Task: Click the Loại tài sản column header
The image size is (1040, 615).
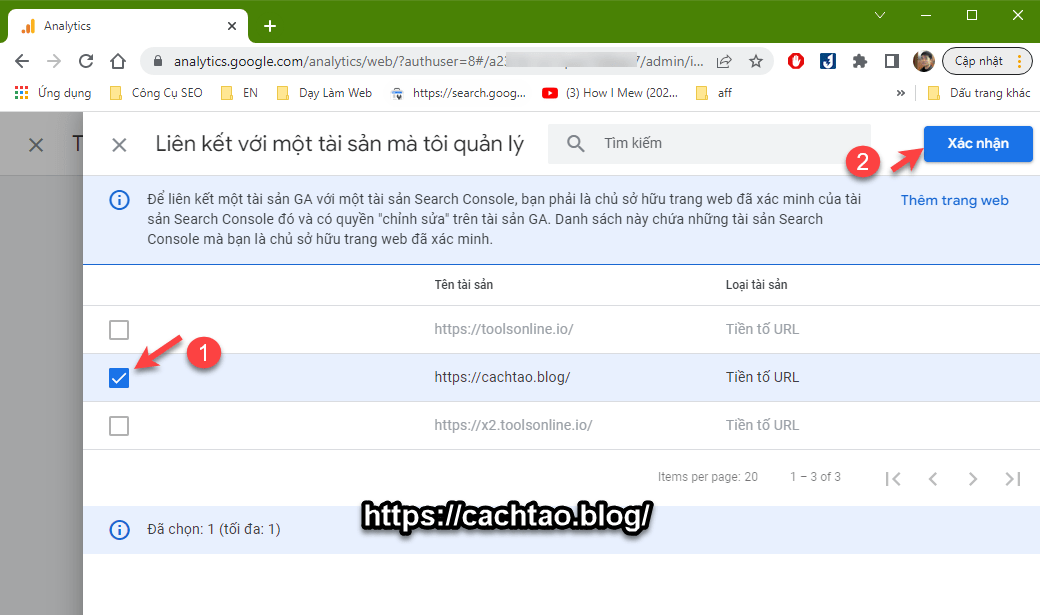Action: pos(756,285)
